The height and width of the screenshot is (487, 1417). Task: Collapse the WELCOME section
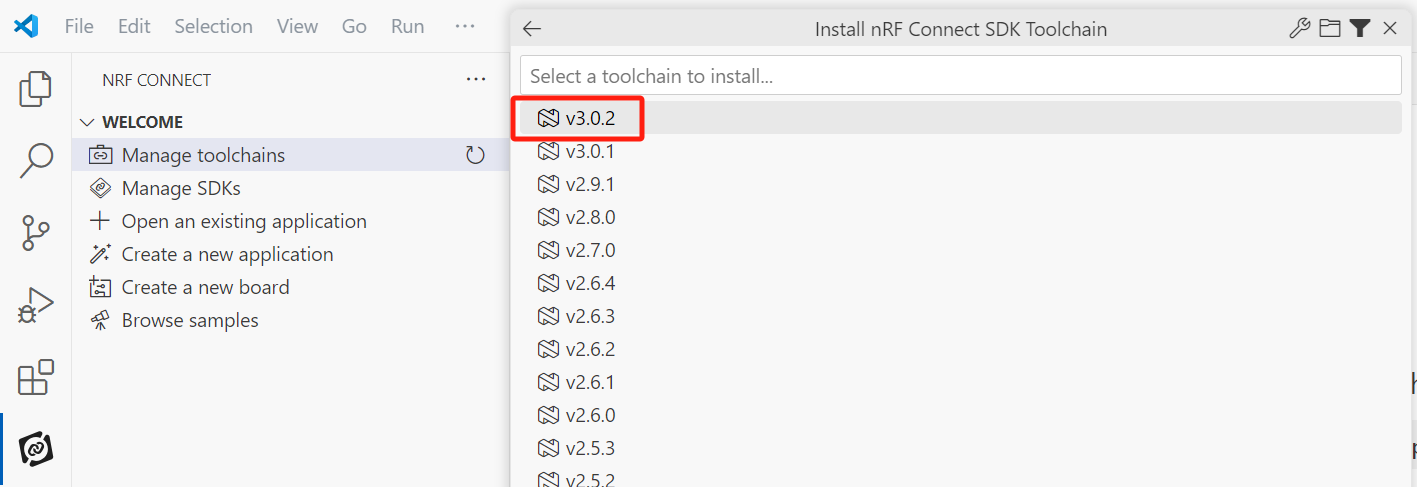tap(87, 122)
